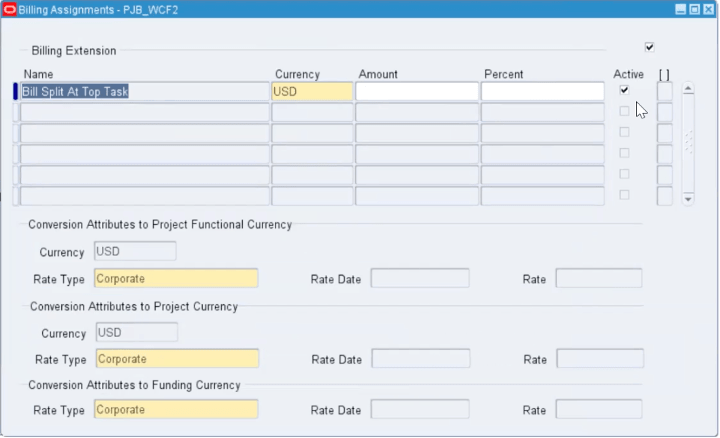Click the Name field in the second row
The height and width of the screenshot is (438, 720).
click(x=145, y=112)
